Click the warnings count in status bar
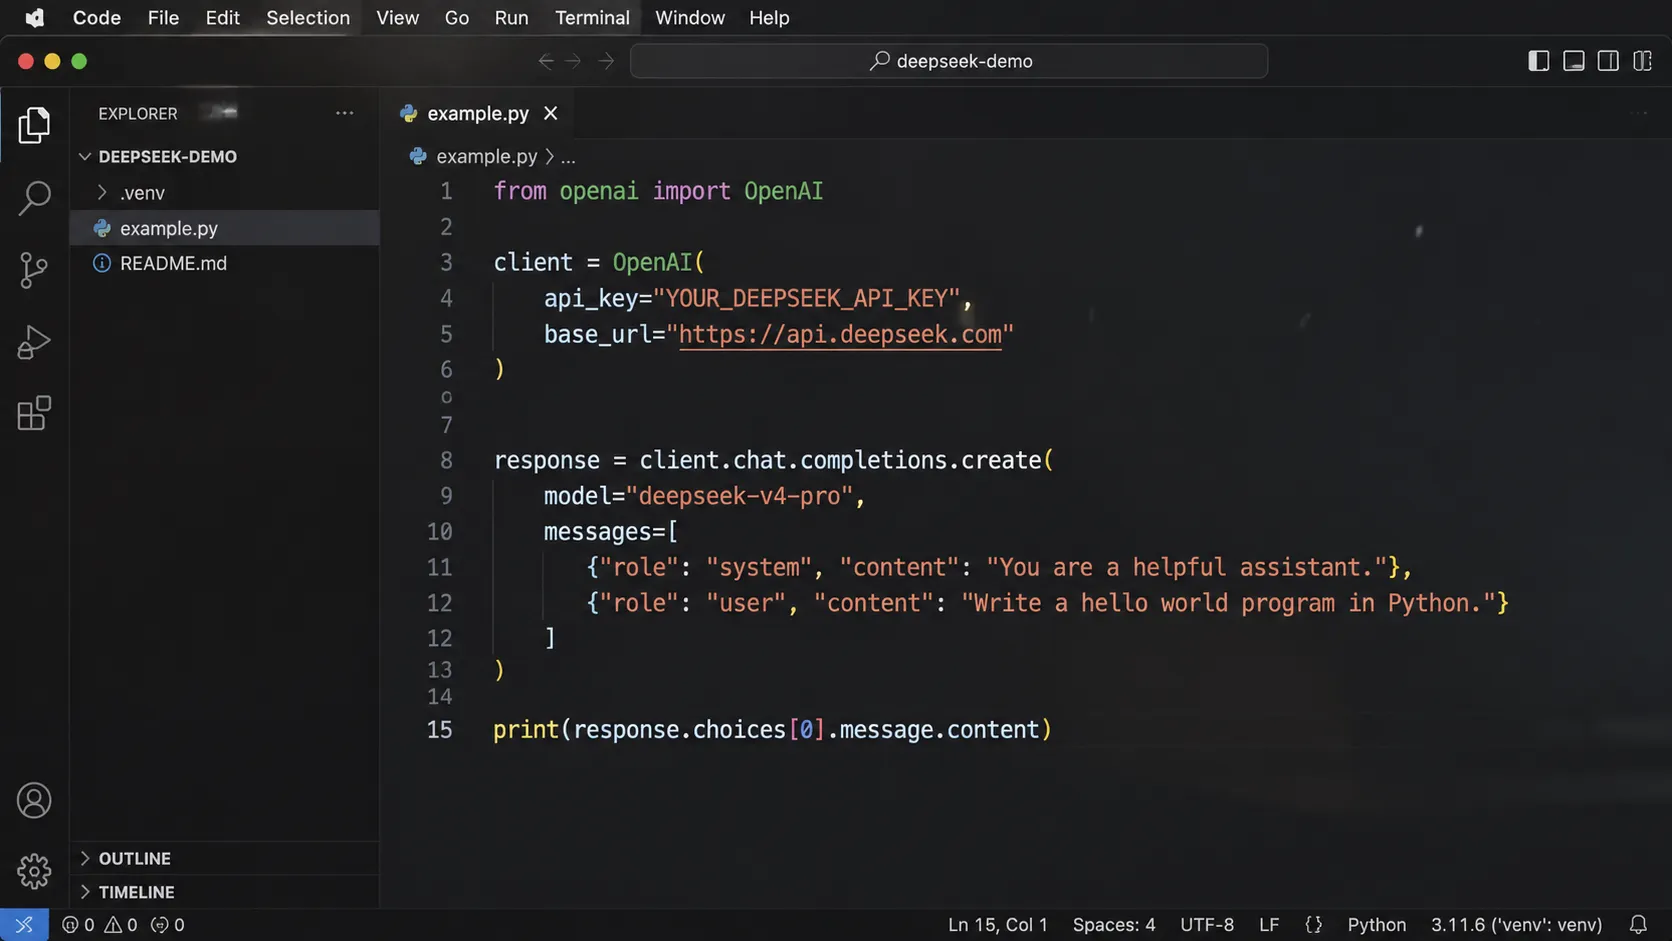The width and height of the screenshot is (1672, 941). pyautogui.click(x=121, y=925)
